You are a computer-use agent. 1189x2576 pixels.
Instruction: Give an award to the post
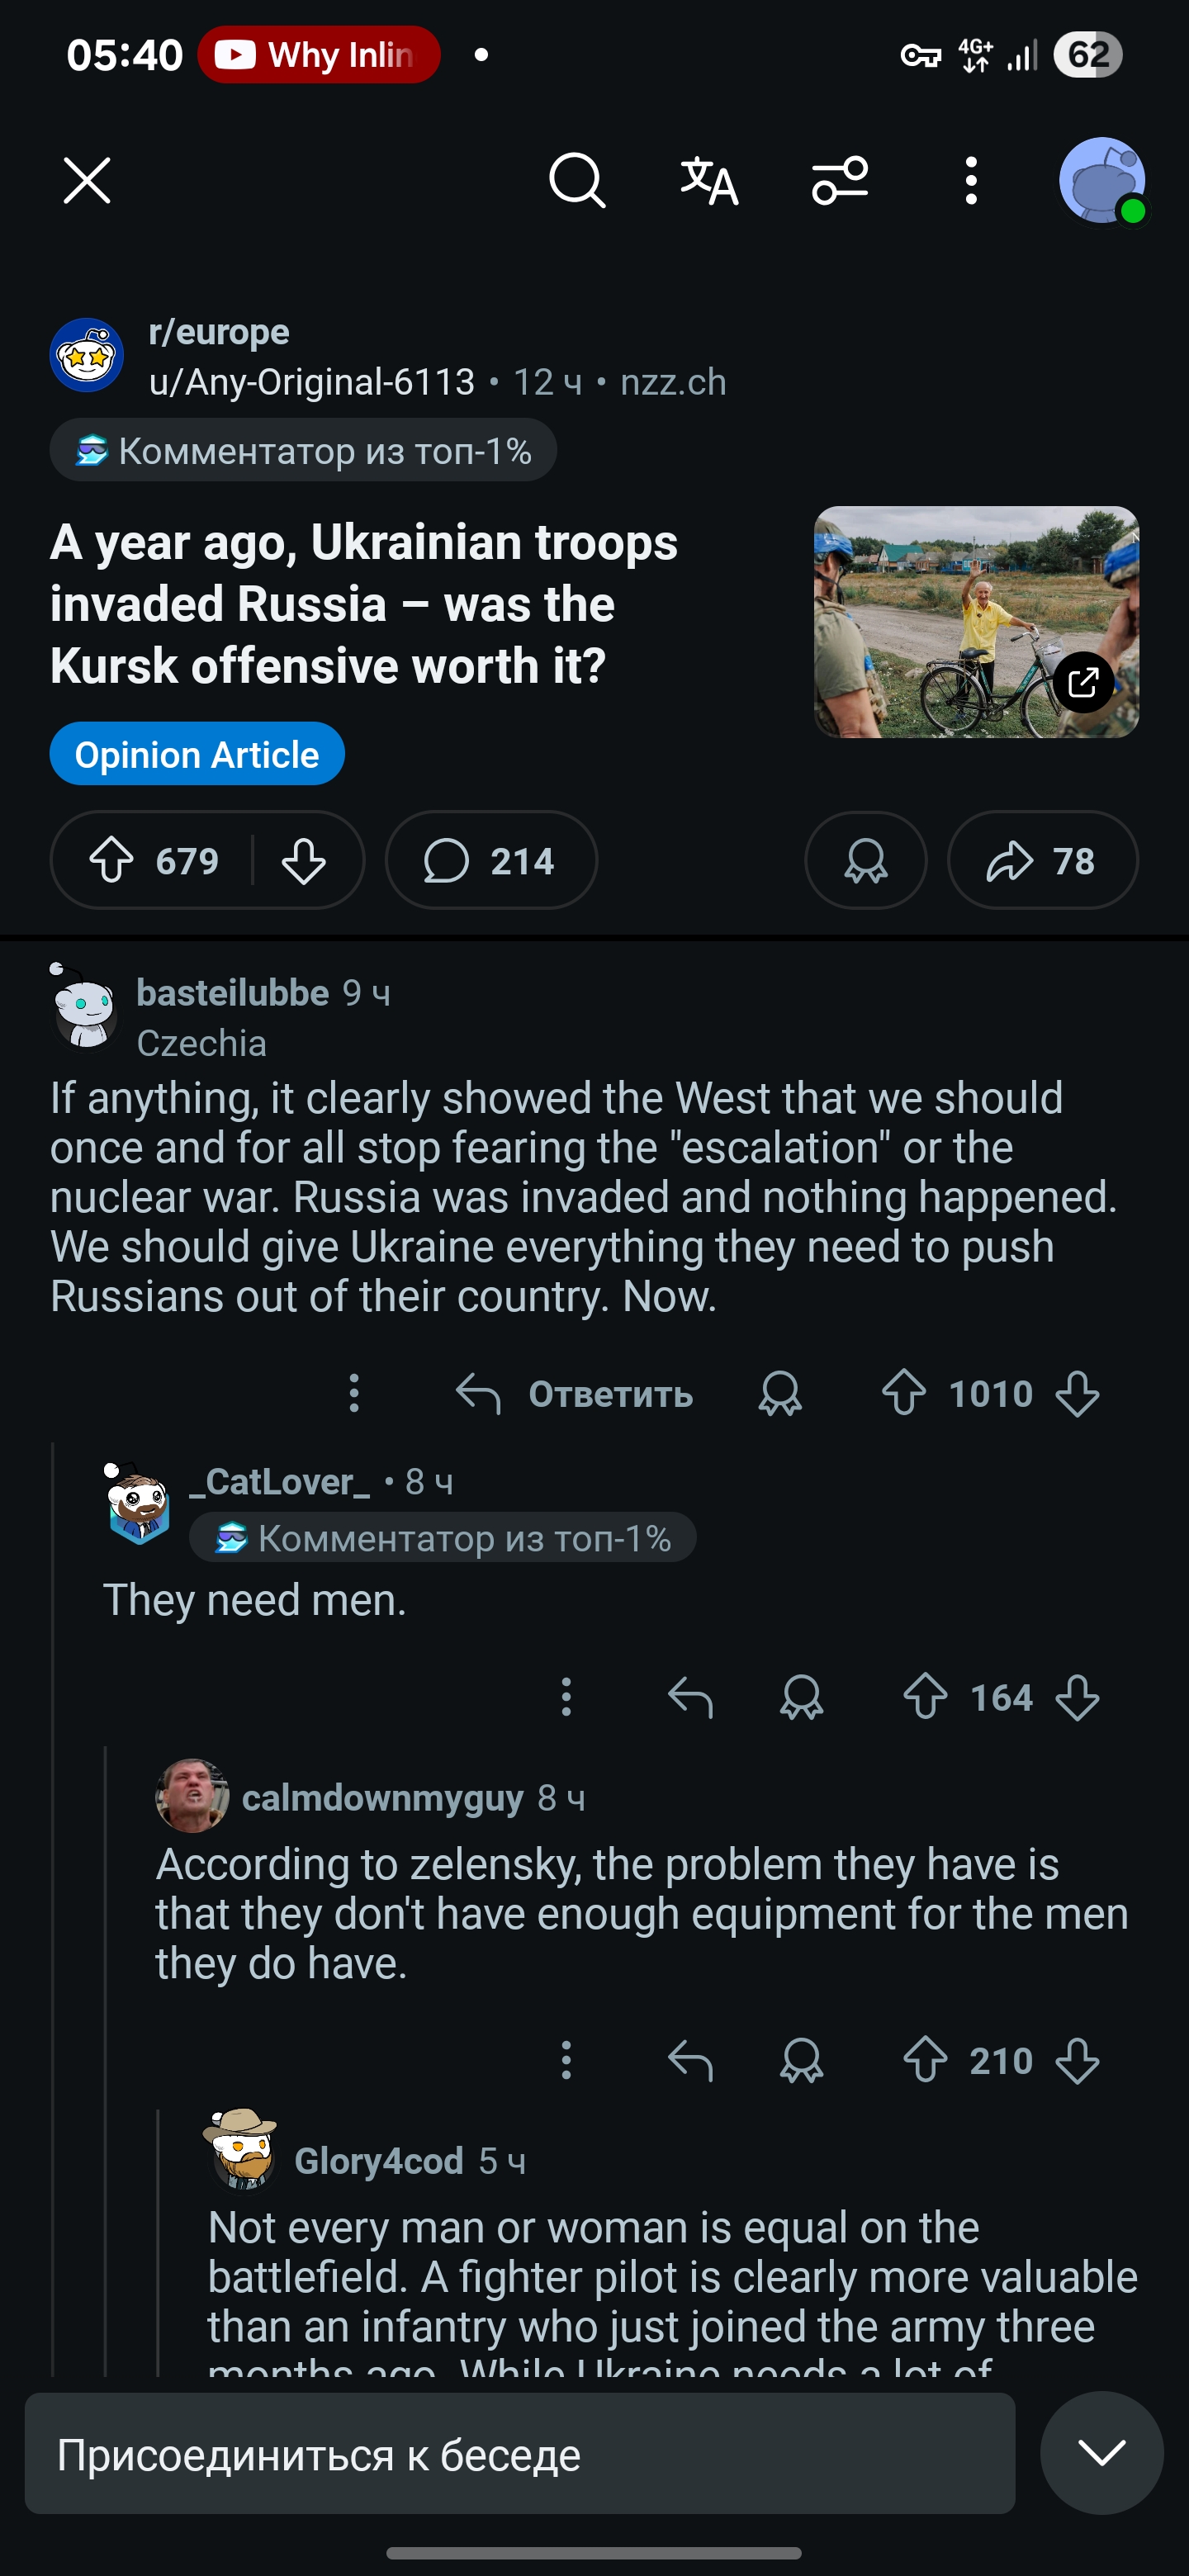point(865,860)
